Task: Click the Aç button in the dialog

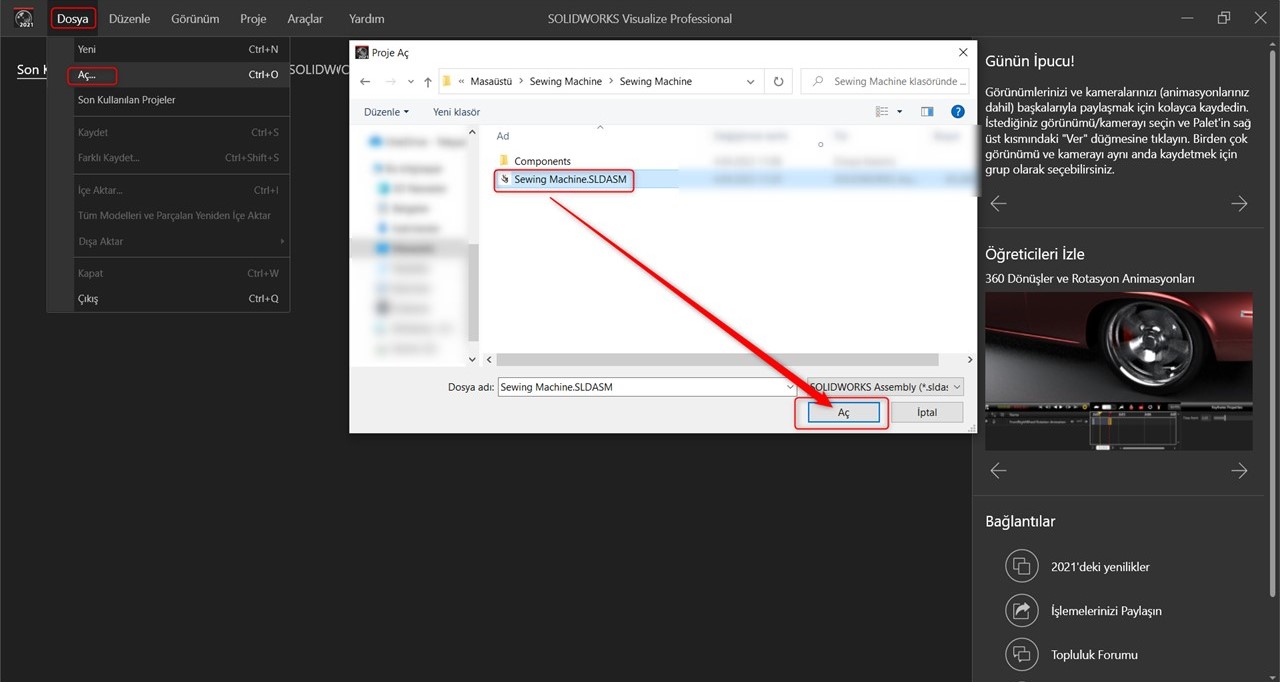Action: click(x=843, y=413)
